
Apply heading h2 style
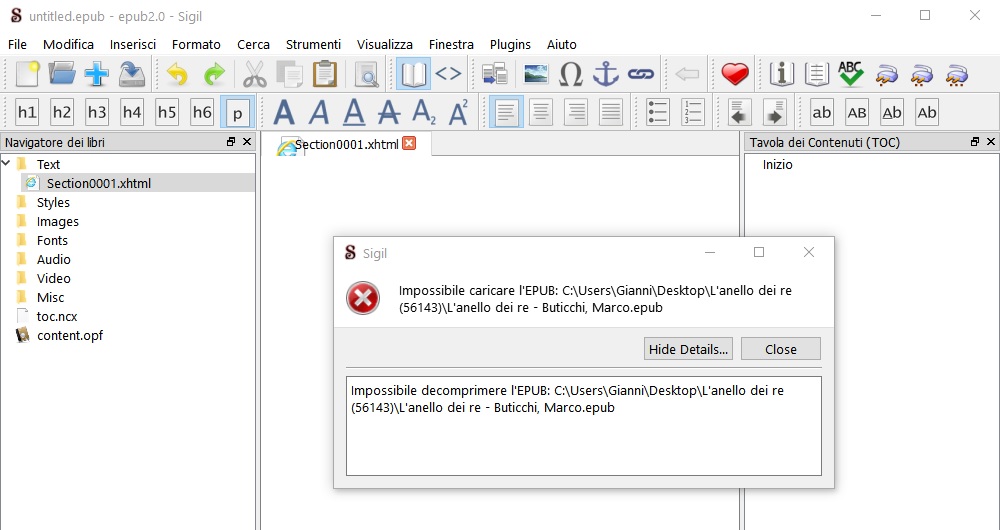(62, 112)
